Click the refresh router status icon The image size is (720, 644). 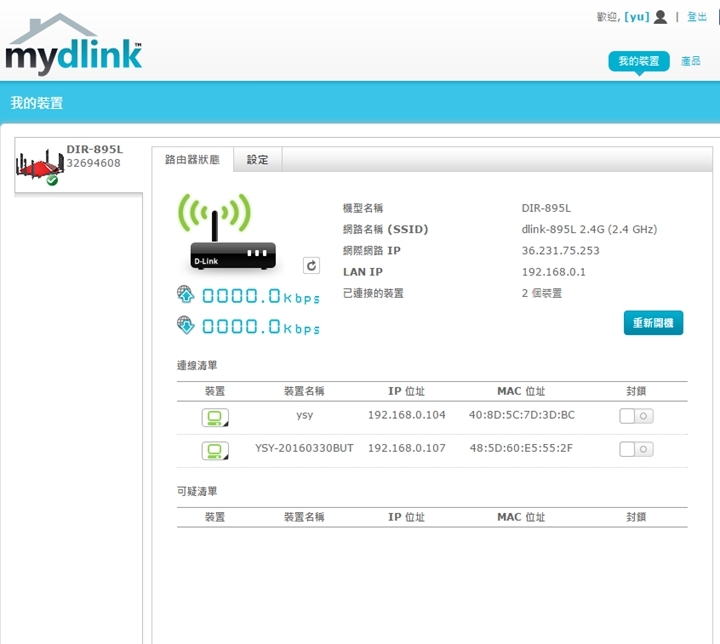[x=311, y=266]
